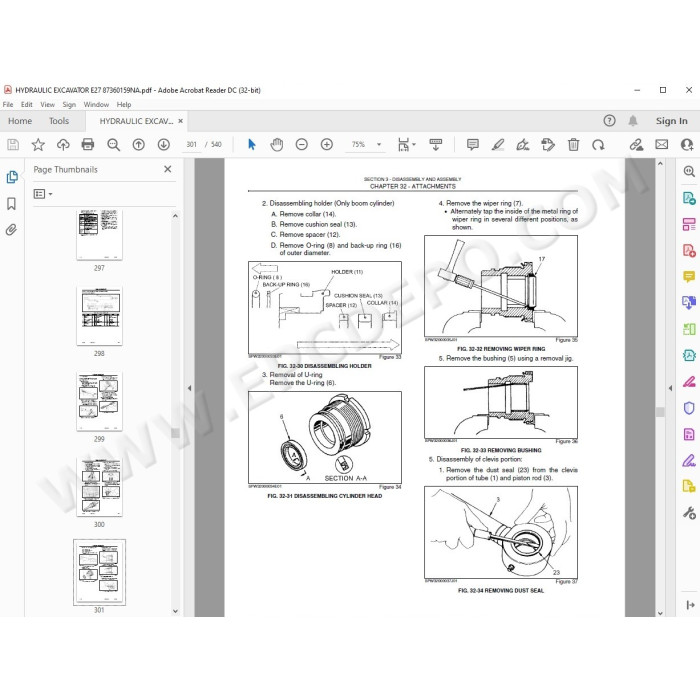This screenshot has width=700, height=700.
Task: Go to next page arrow
Action: pos(163,145)
